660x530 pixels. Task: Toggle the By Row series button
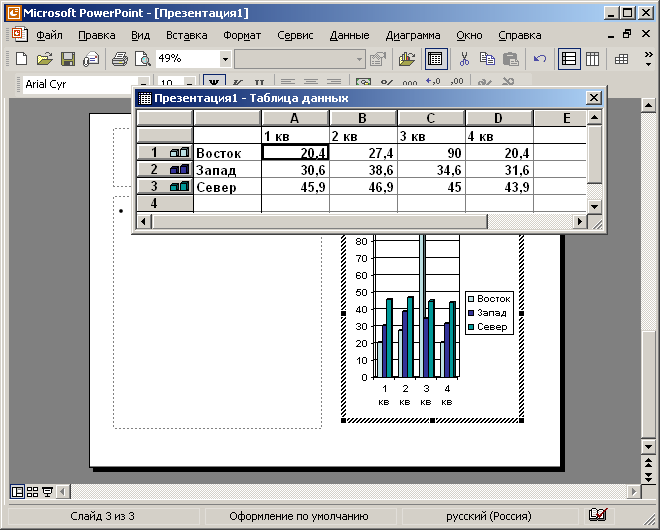pyautogui.click(x=569, y=59)
